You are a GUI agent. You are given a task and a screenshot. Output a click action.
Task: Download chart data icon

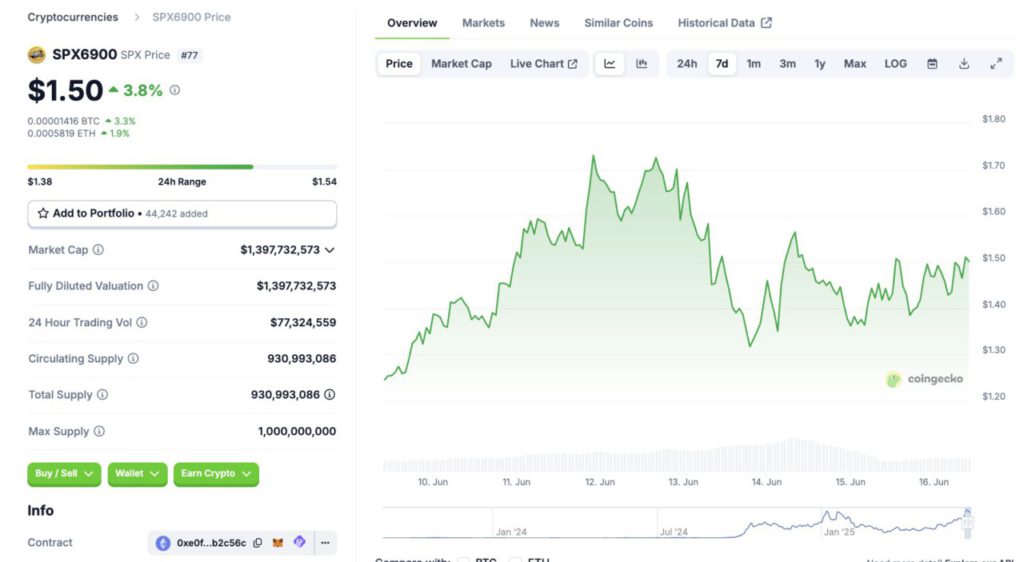964,64
